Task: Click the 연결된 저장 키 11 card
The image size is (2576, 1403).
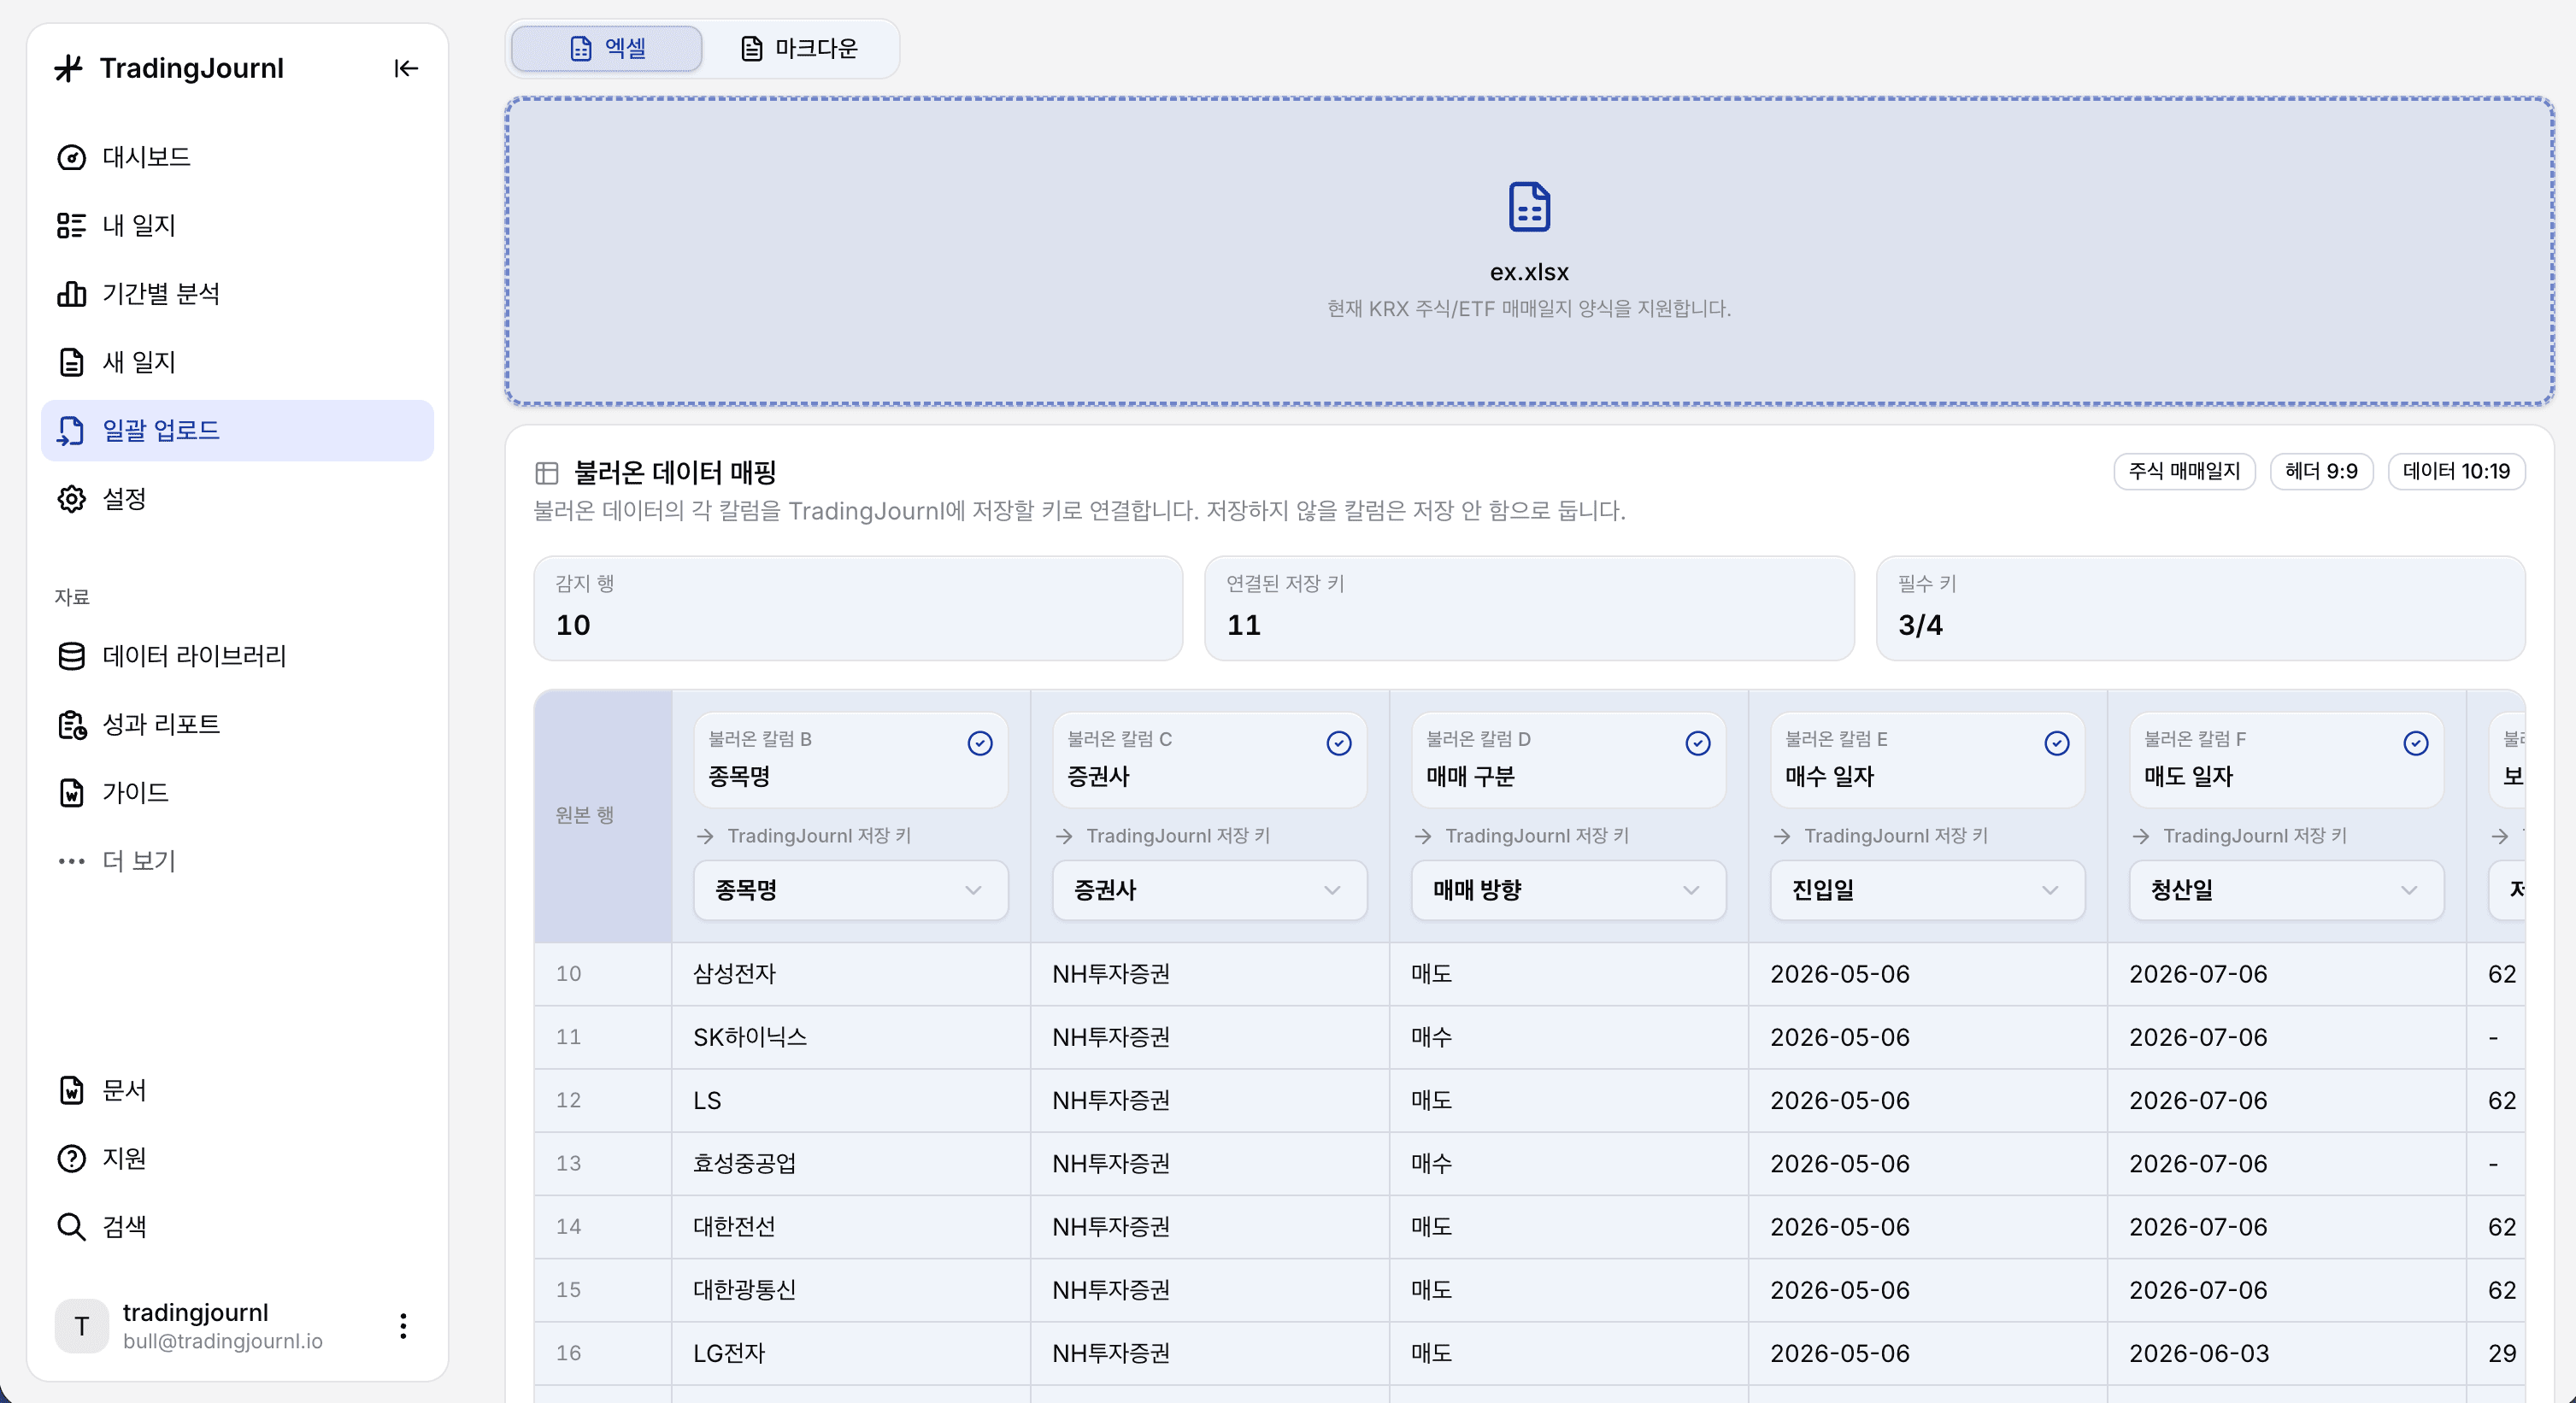Action: pos(1529,608)
